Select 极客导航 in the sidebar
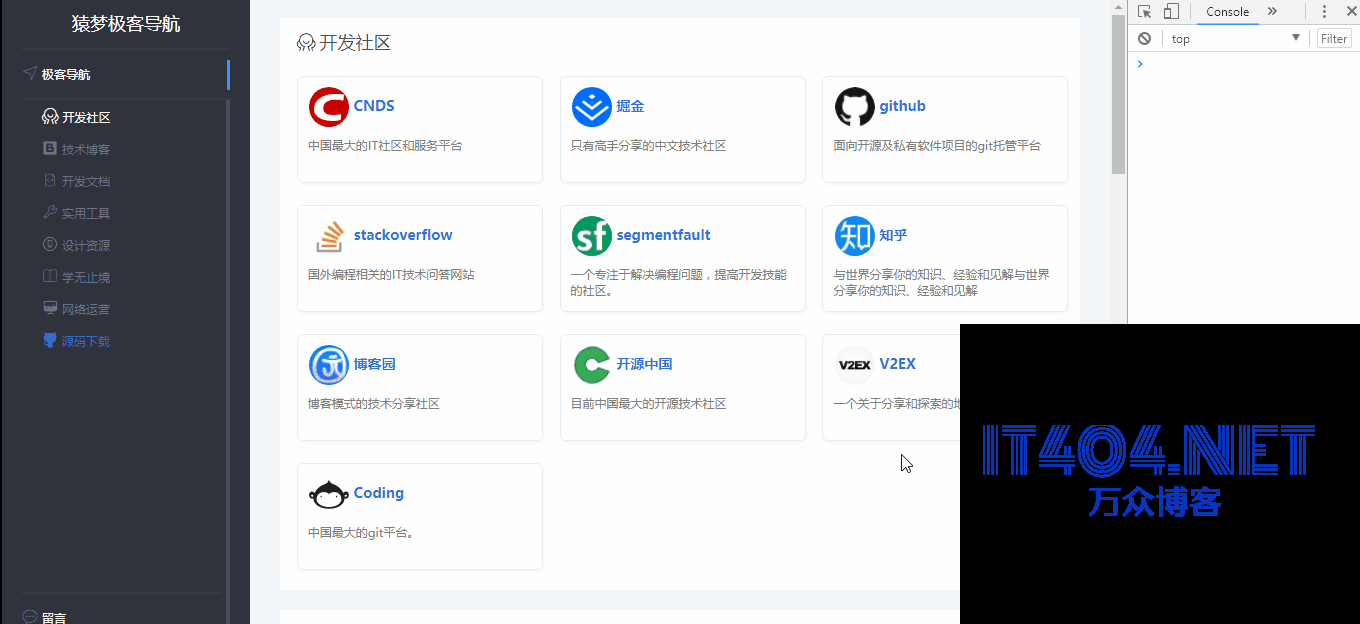 (x=66, y=74)
